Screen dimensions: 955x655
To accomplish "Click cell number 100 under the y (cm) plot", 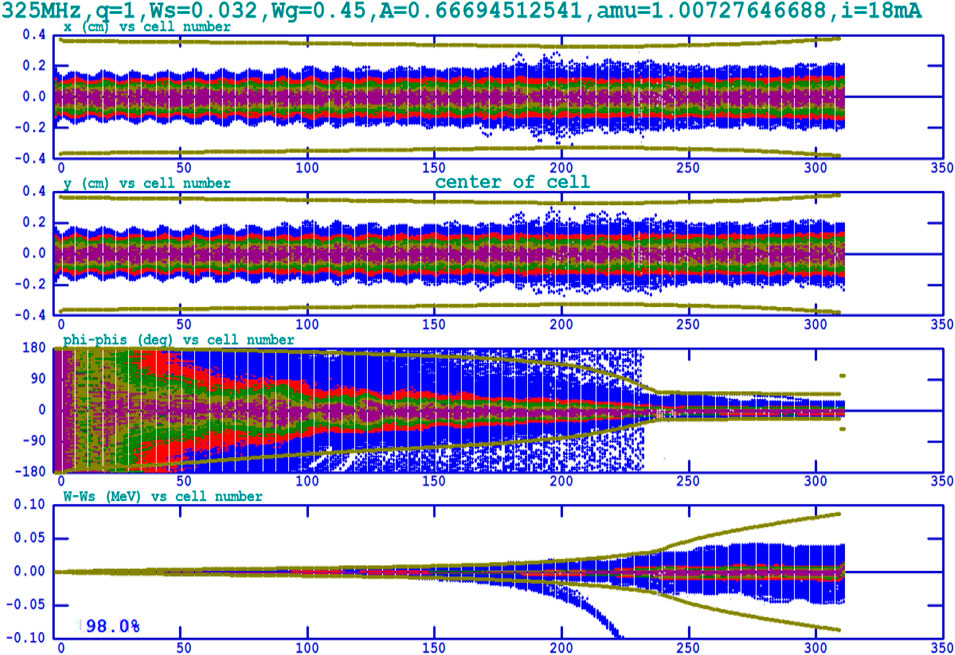I will 307,325.
